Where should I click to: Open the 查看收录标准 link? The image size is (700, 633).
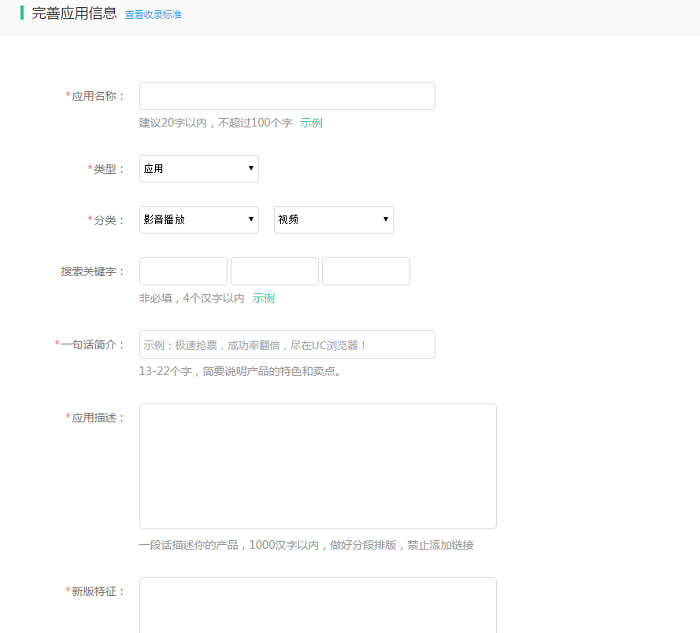click(153, 15)
